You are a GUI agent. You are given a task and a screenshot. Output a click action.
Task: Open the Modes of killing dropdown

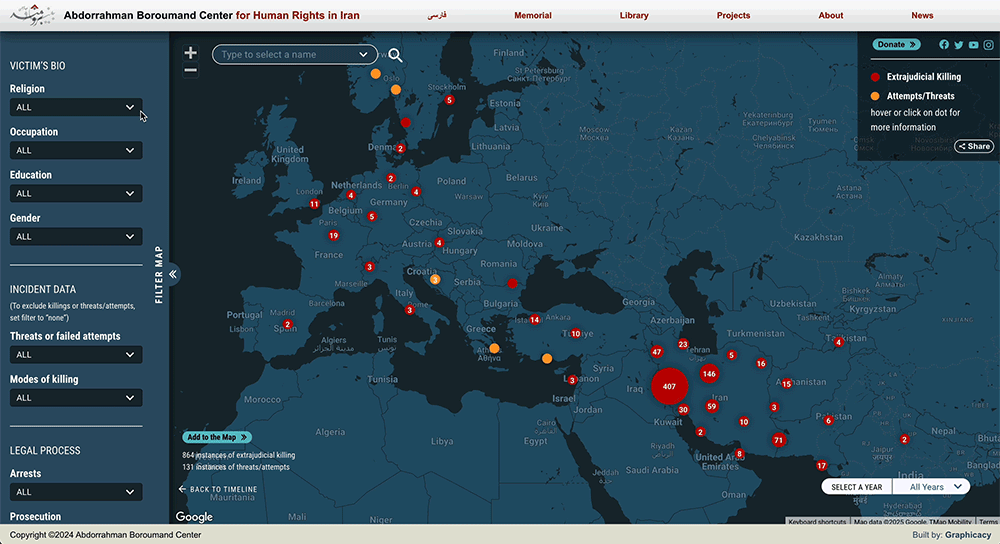(x=76, y=398)
